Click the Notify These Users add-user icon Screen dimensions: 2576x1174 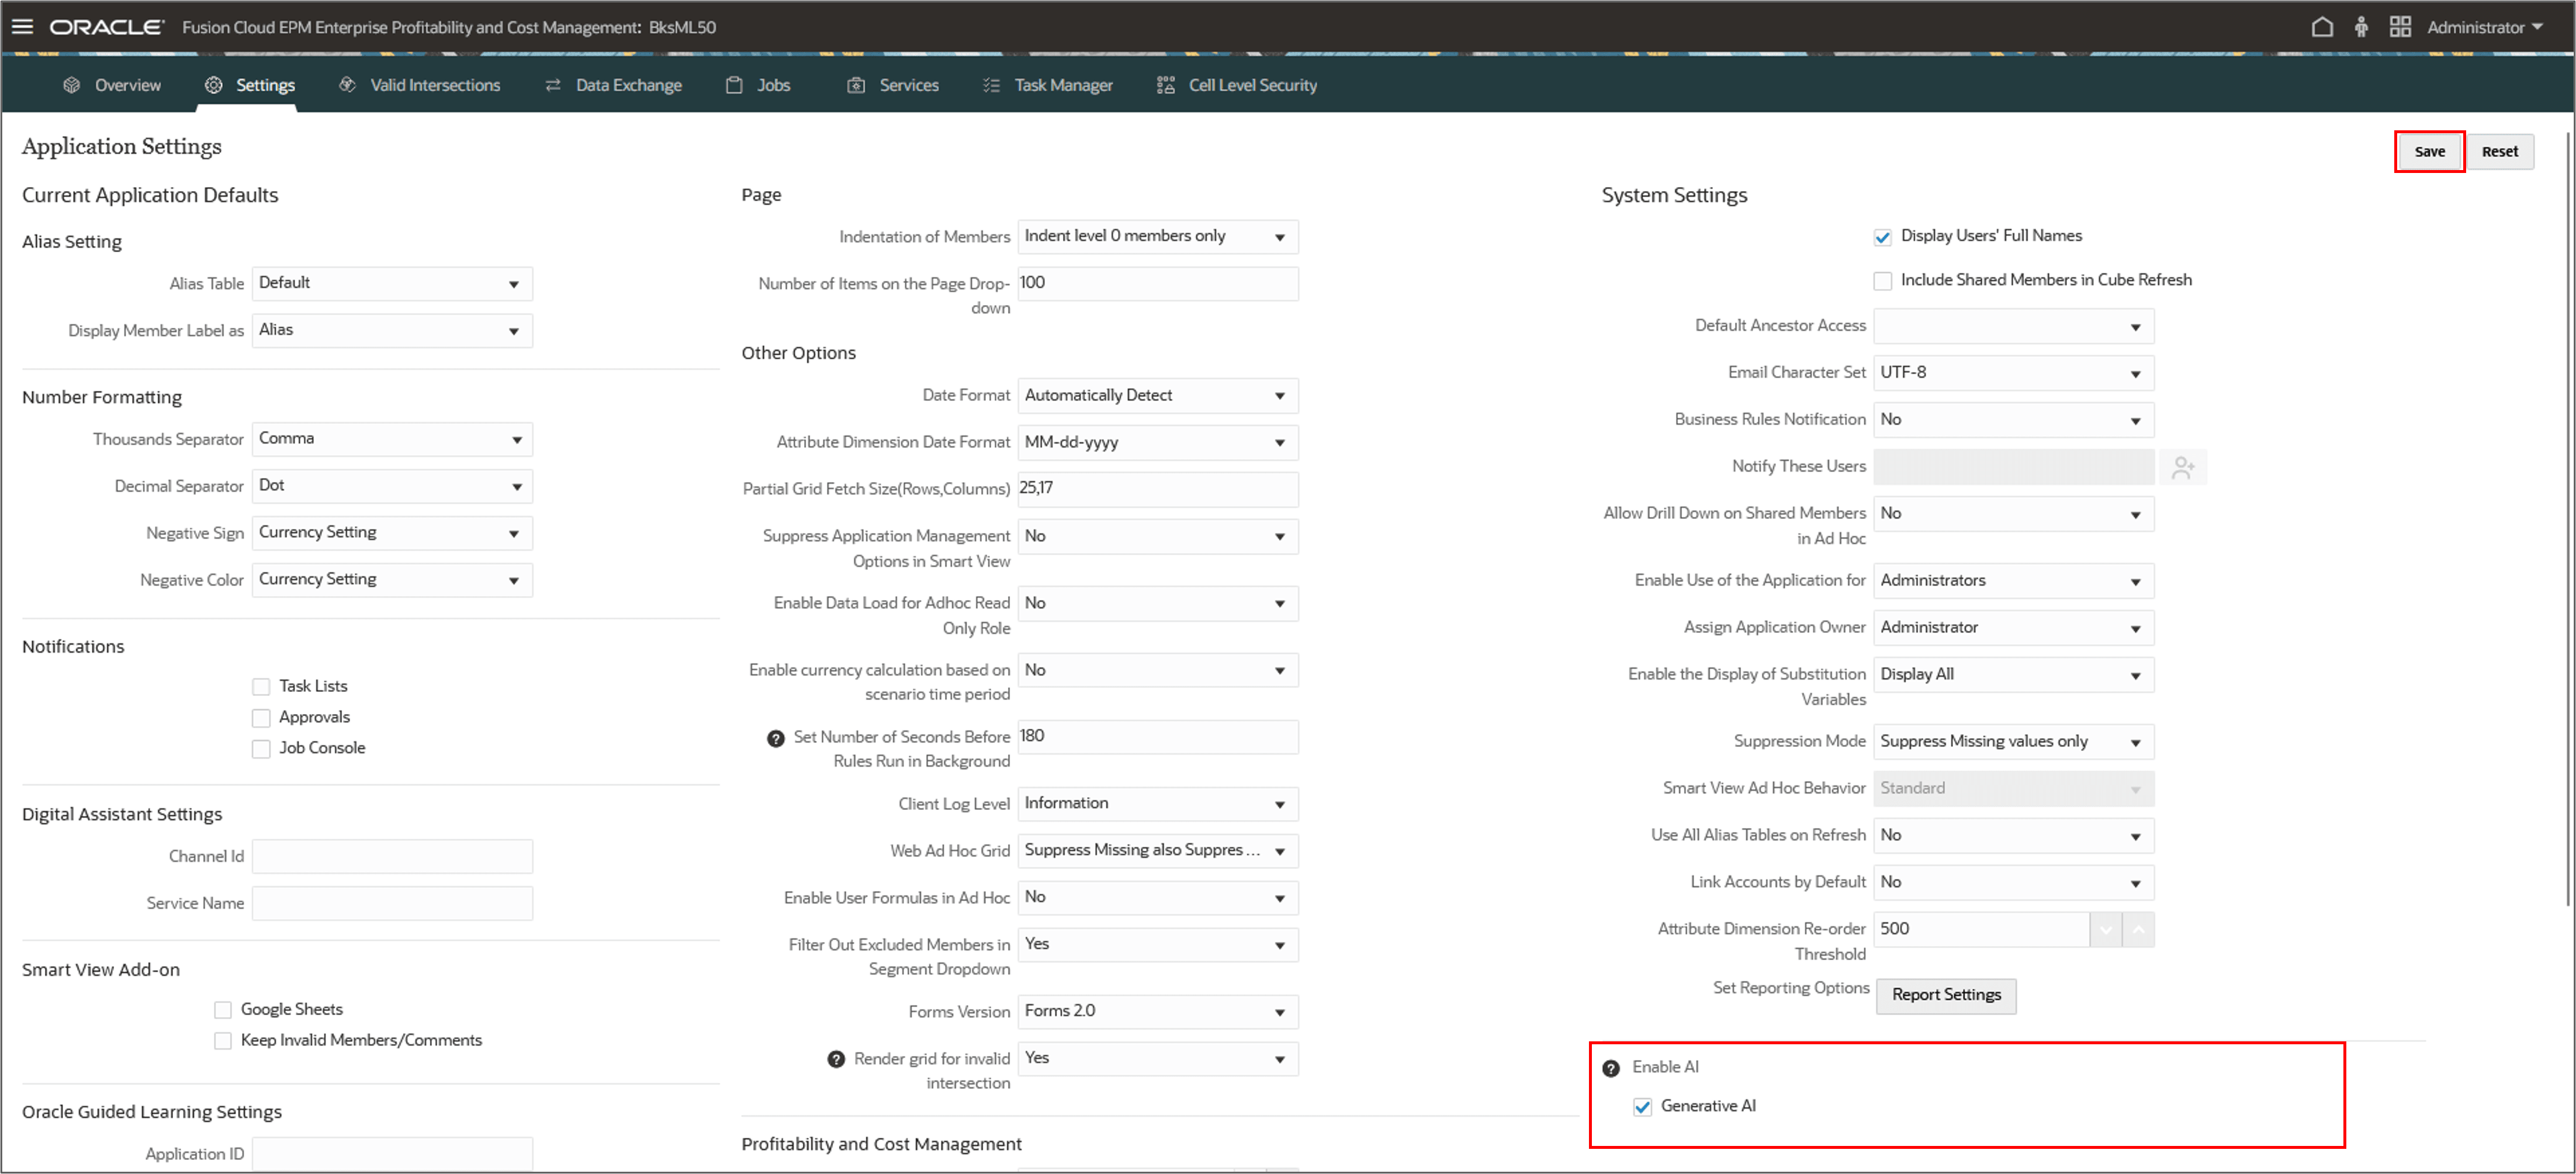[x=2183, y=467]
